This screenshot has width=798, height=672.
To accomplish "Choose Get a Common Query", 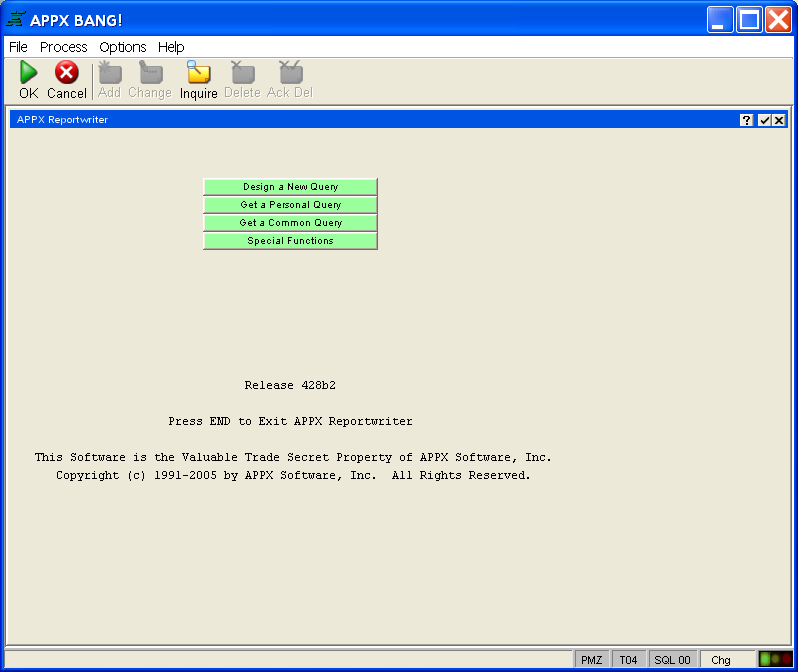I will coord(290,222).
